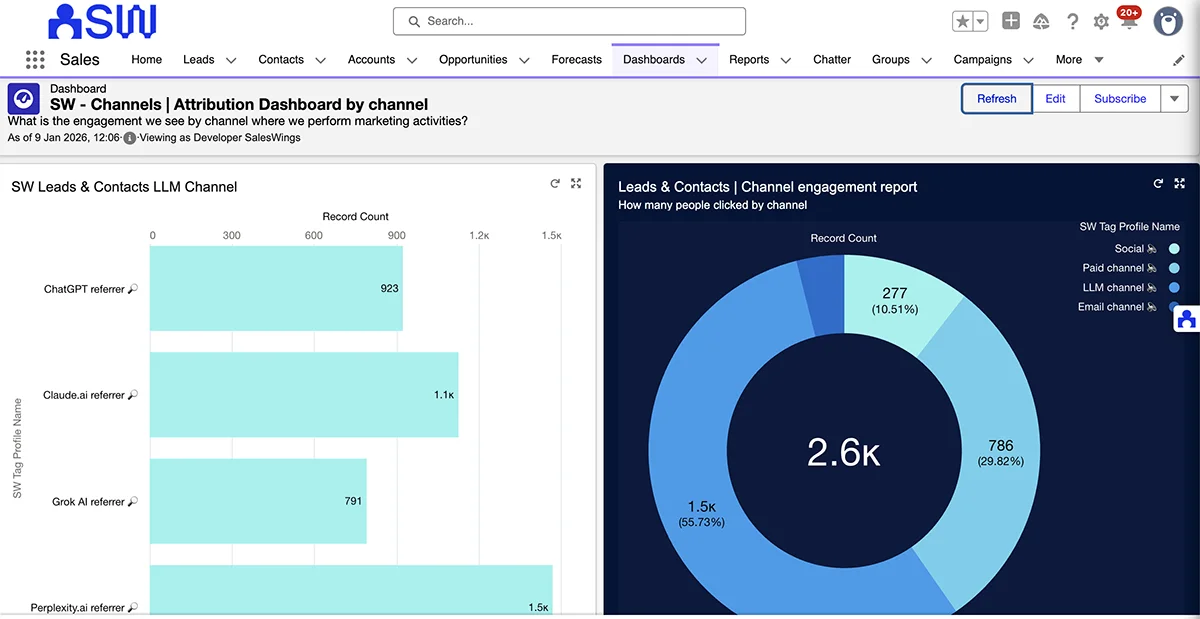Expand the Campaigns tab chevron
Image resolution: width=1200 pixels, height=619 pixels.
click(x=1029, y=60)
